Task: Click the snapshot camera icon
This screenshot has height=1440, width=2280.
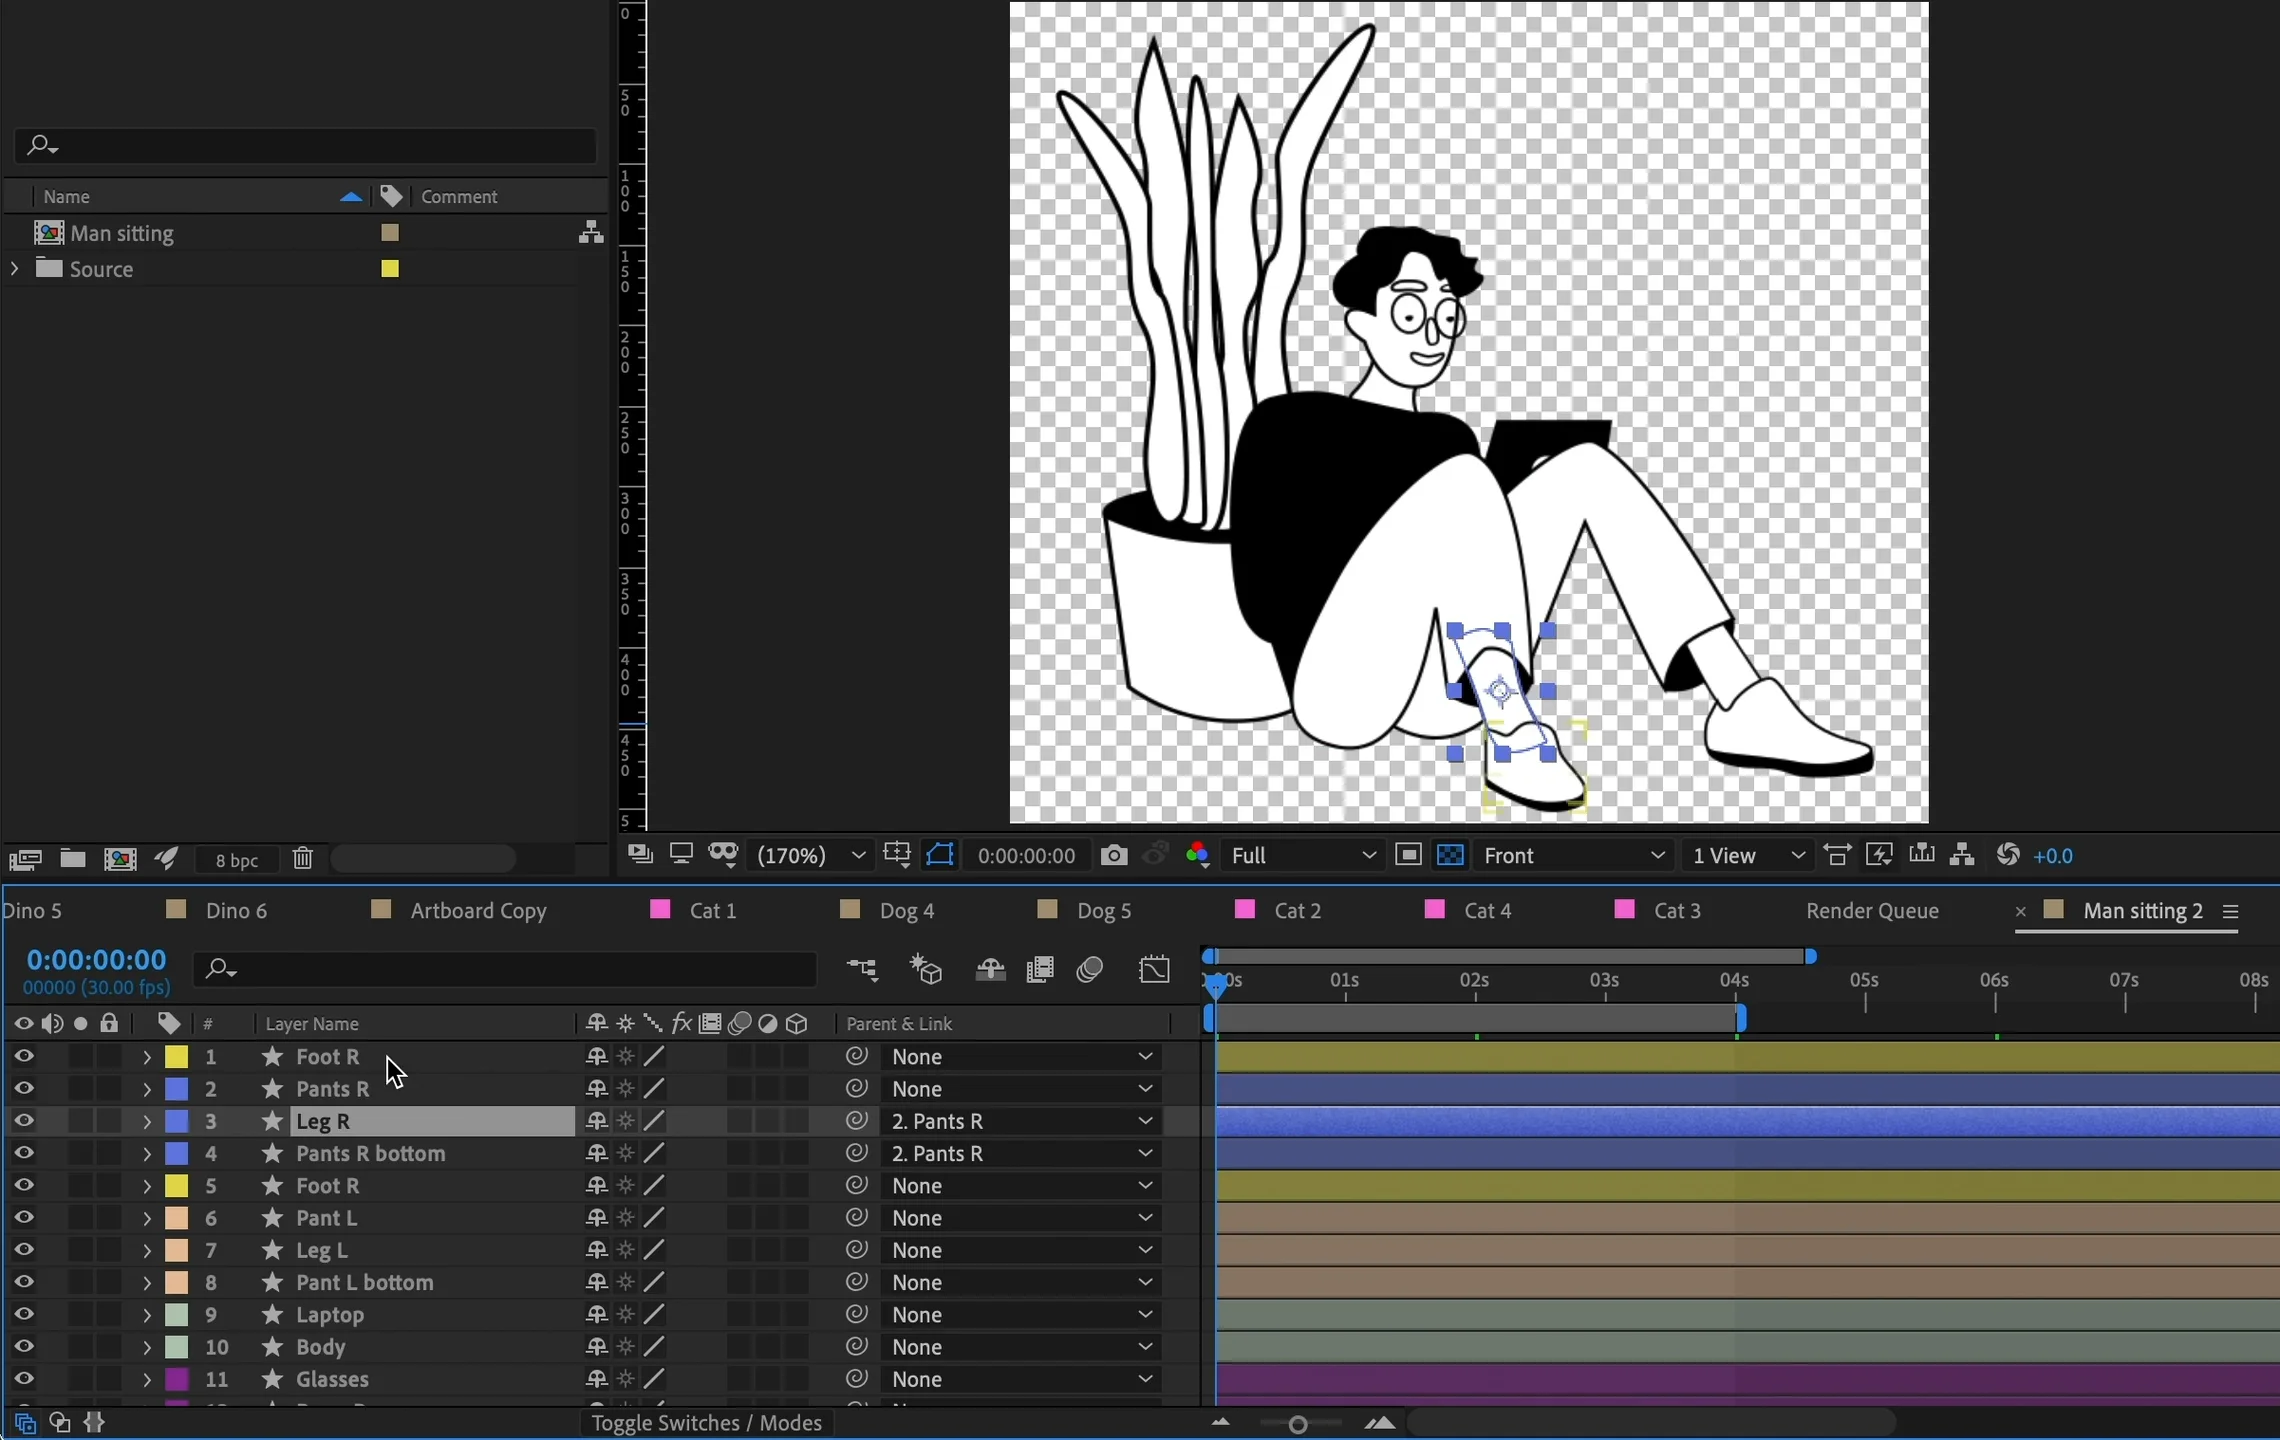Action: pos(1113,855)
